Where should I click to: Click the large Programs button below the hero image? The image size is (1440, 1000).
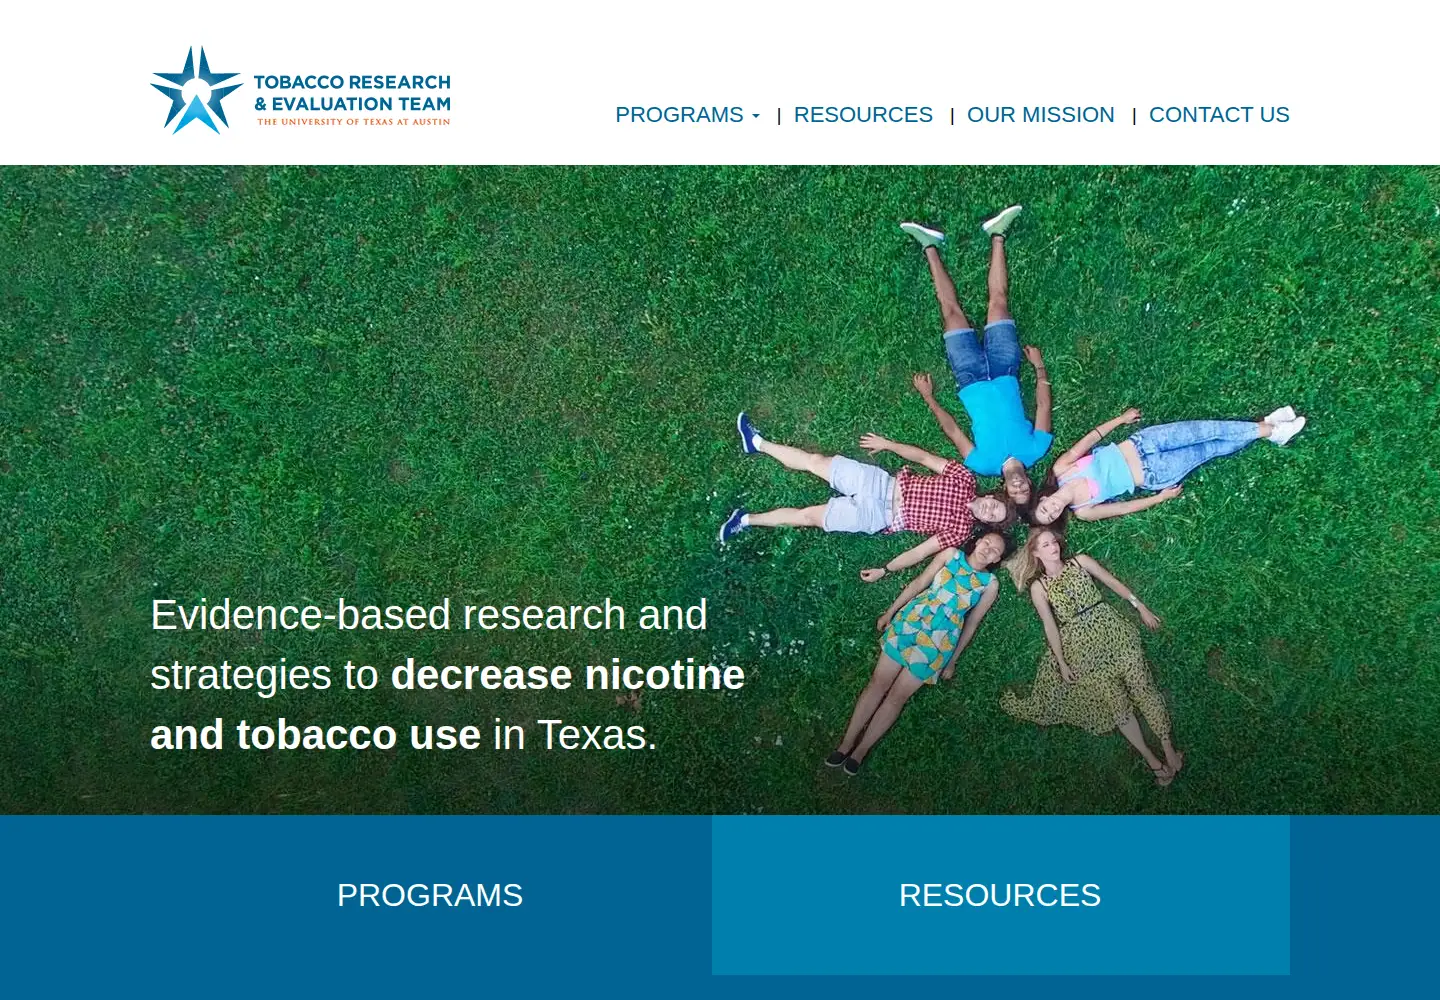tap(430, 895)
